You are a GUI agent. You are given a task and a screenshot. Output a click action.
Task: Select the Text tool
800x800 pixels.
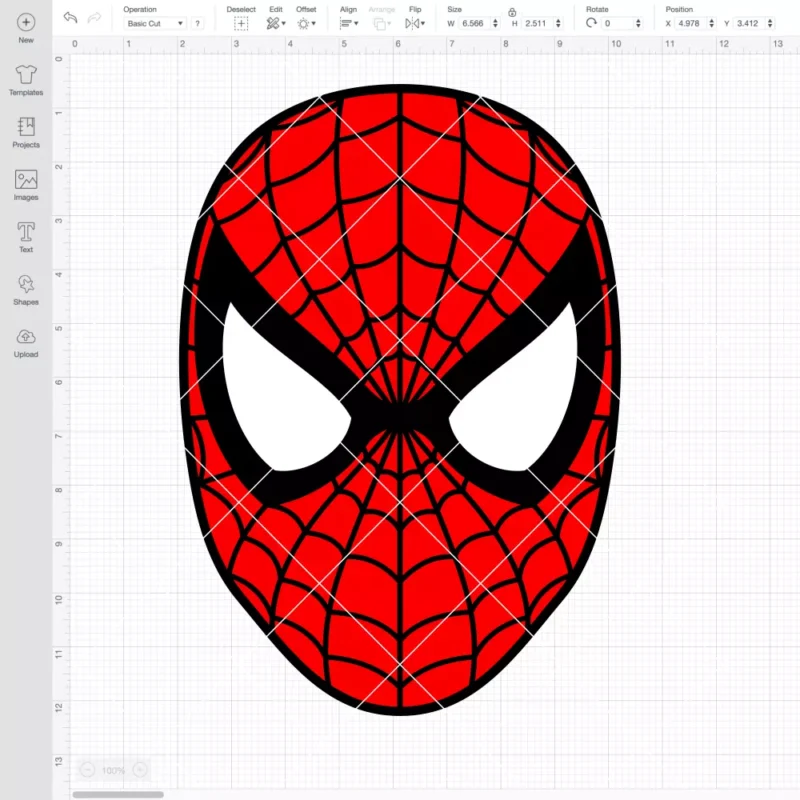[26, 232]
